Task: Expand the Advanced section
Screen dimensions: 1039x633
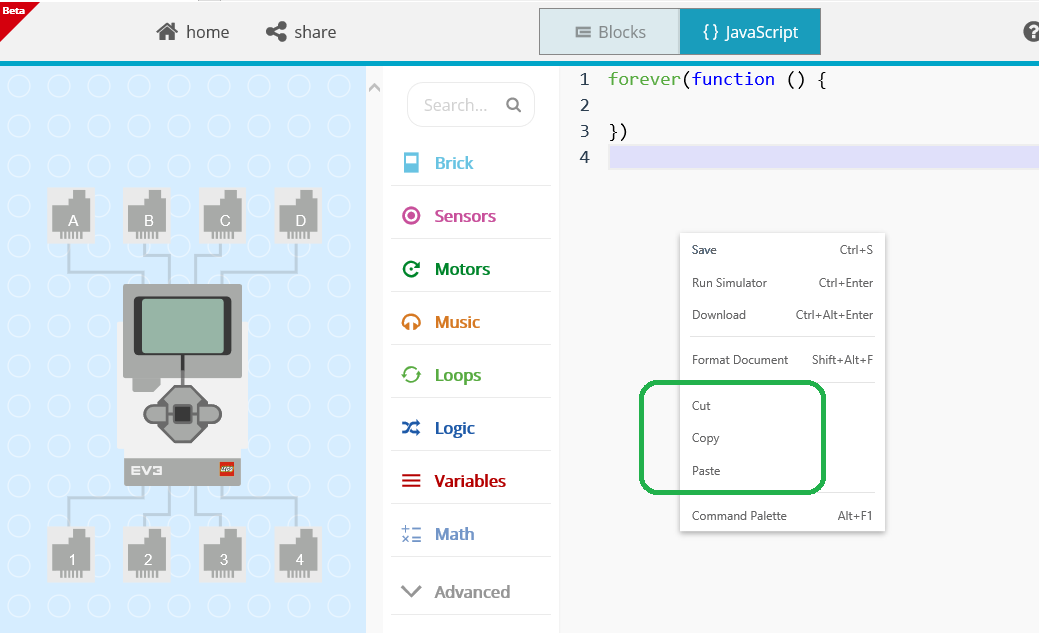Action: click(470, 591)
